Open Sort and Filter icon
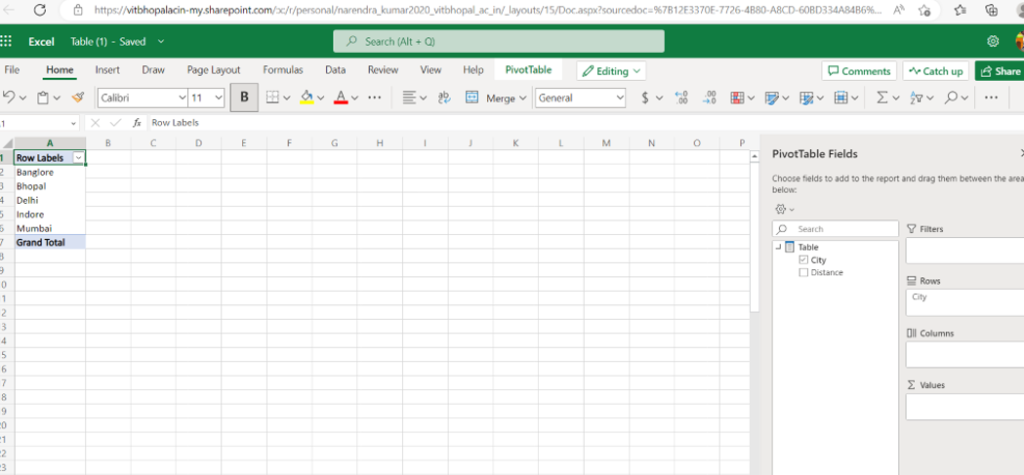Image resolution: width=1024 pixels, height=475 pixels. point(916,97)
